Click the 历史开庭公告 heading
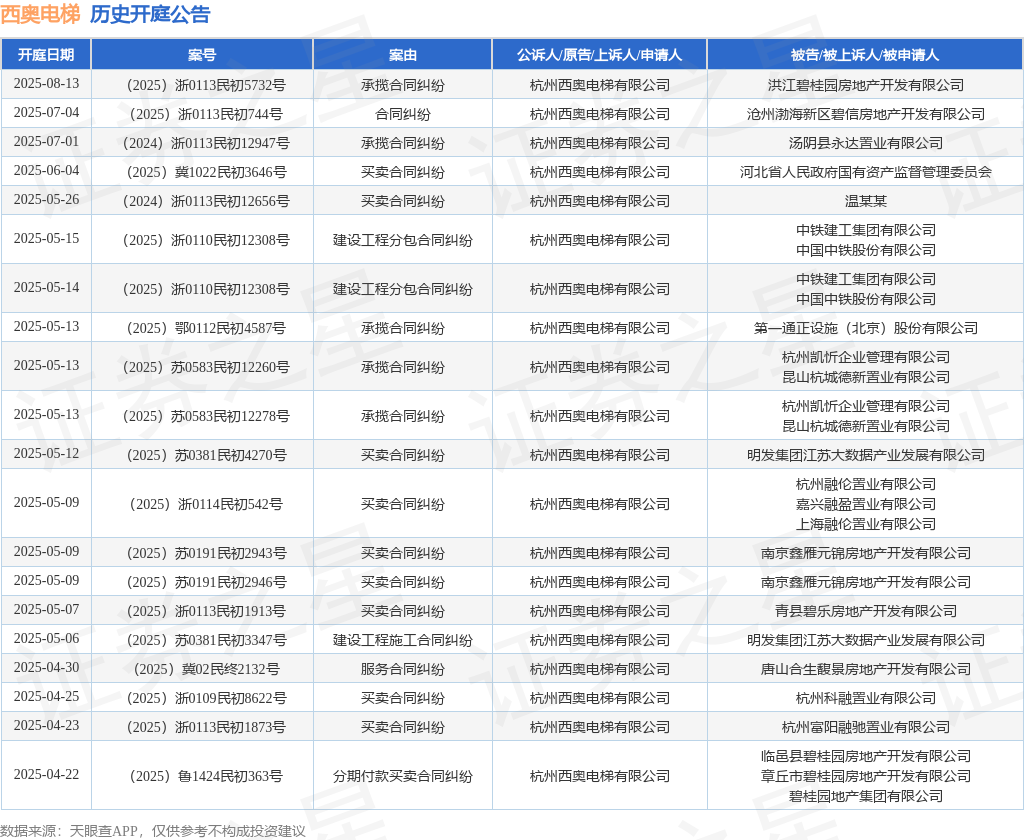The height and width of the screenshot is (840, 1024). (150, 14)
